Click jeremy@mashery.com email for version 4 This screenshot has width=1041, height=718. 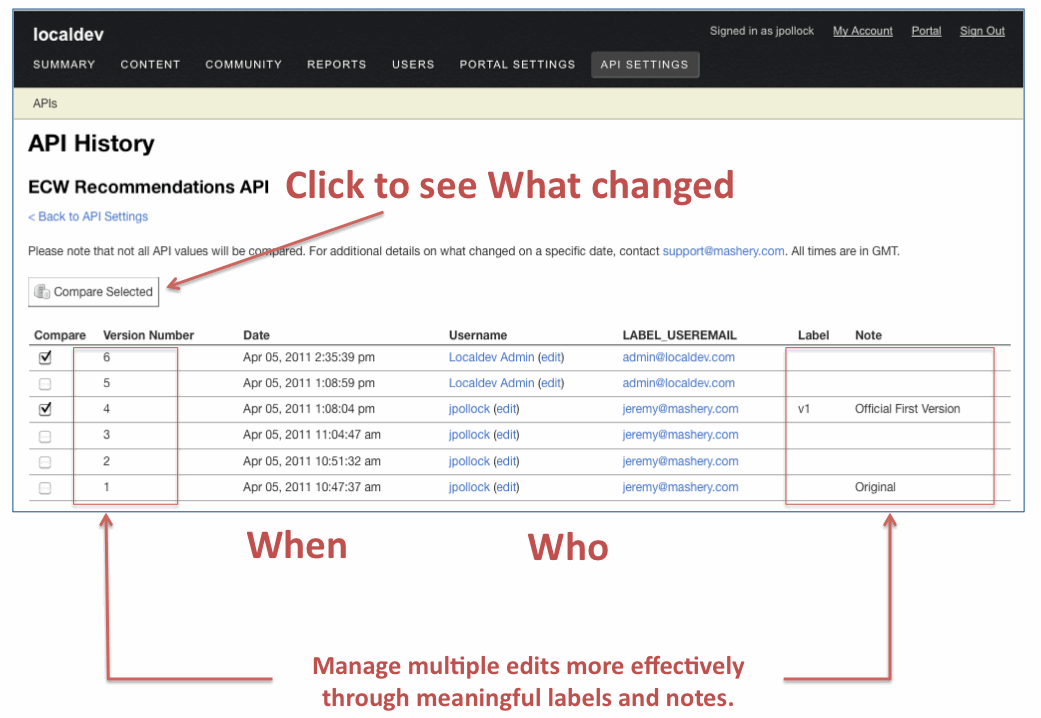point(681,409)
